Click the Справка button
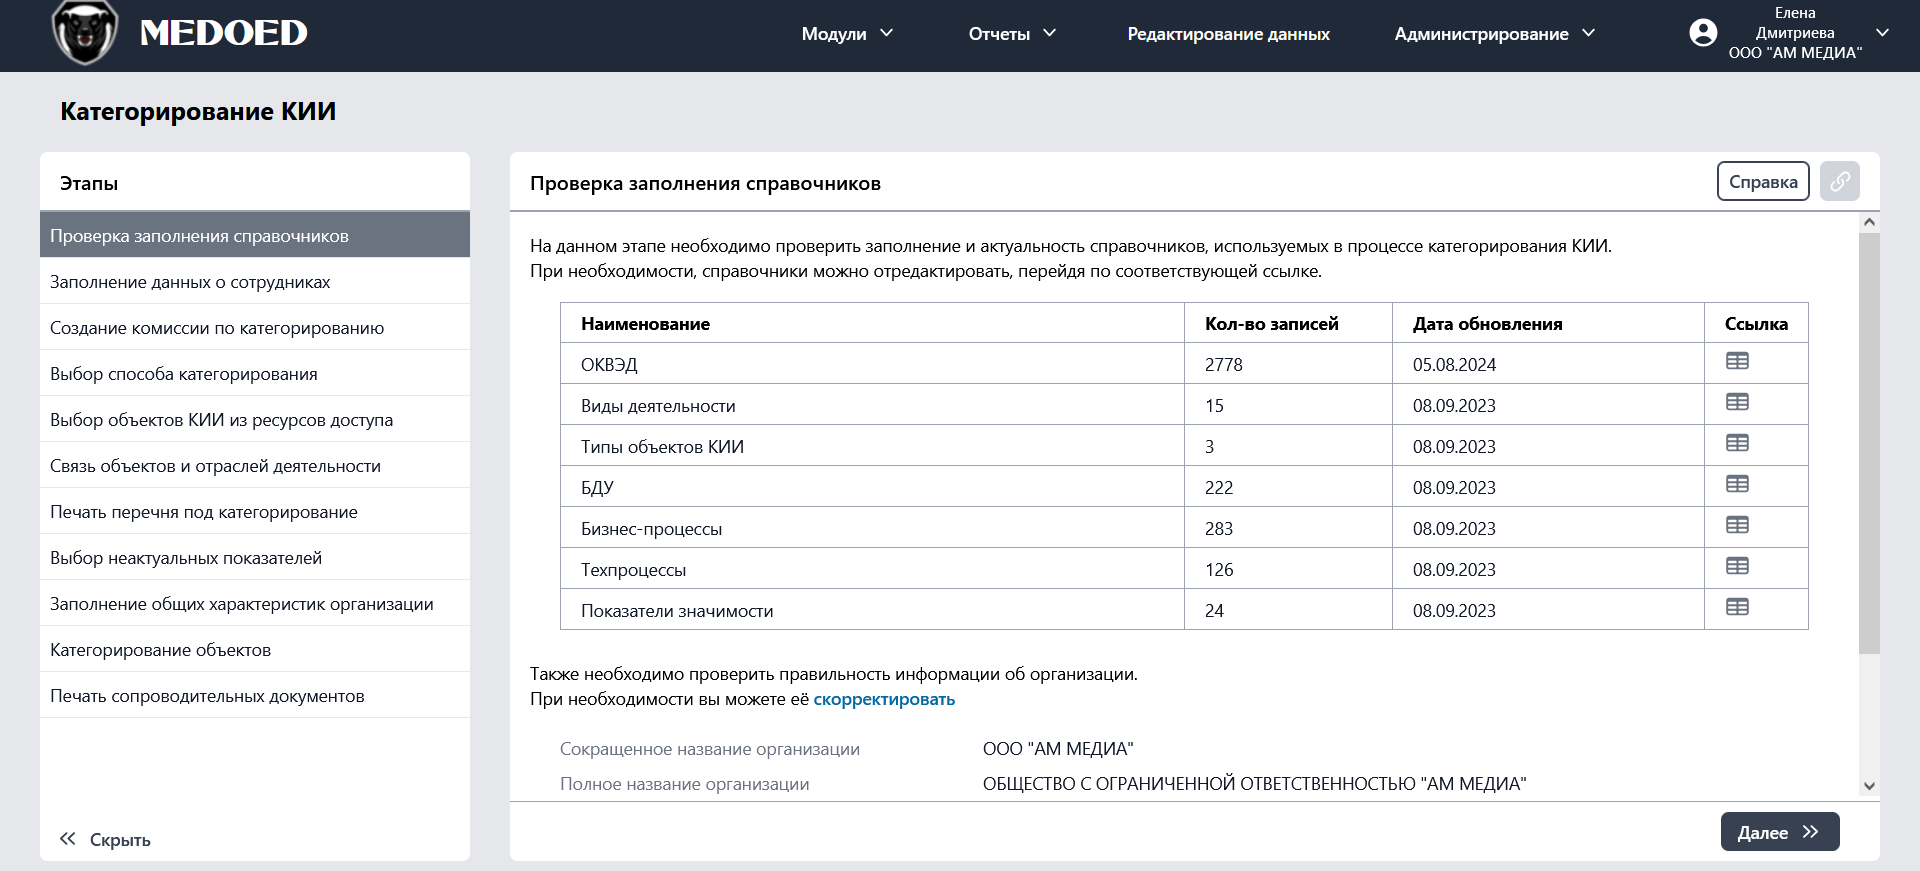Screen dimensions: 1920x871 point(1762,182)
